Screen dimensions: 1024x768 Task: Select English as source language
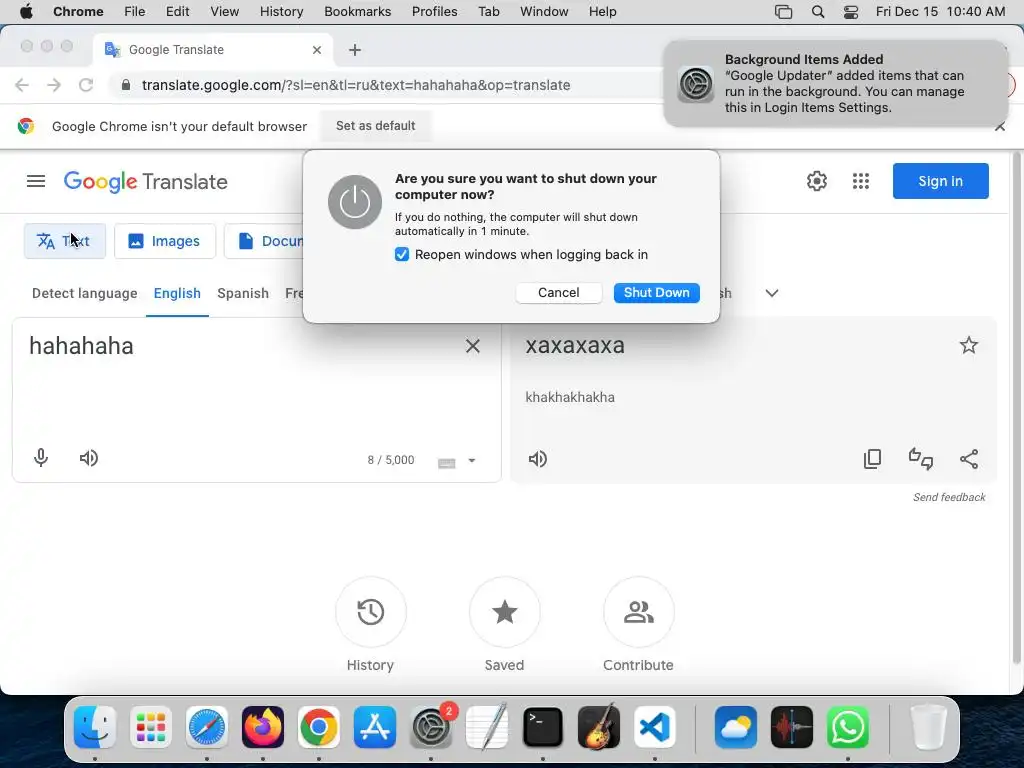click(x=177, y=293)
